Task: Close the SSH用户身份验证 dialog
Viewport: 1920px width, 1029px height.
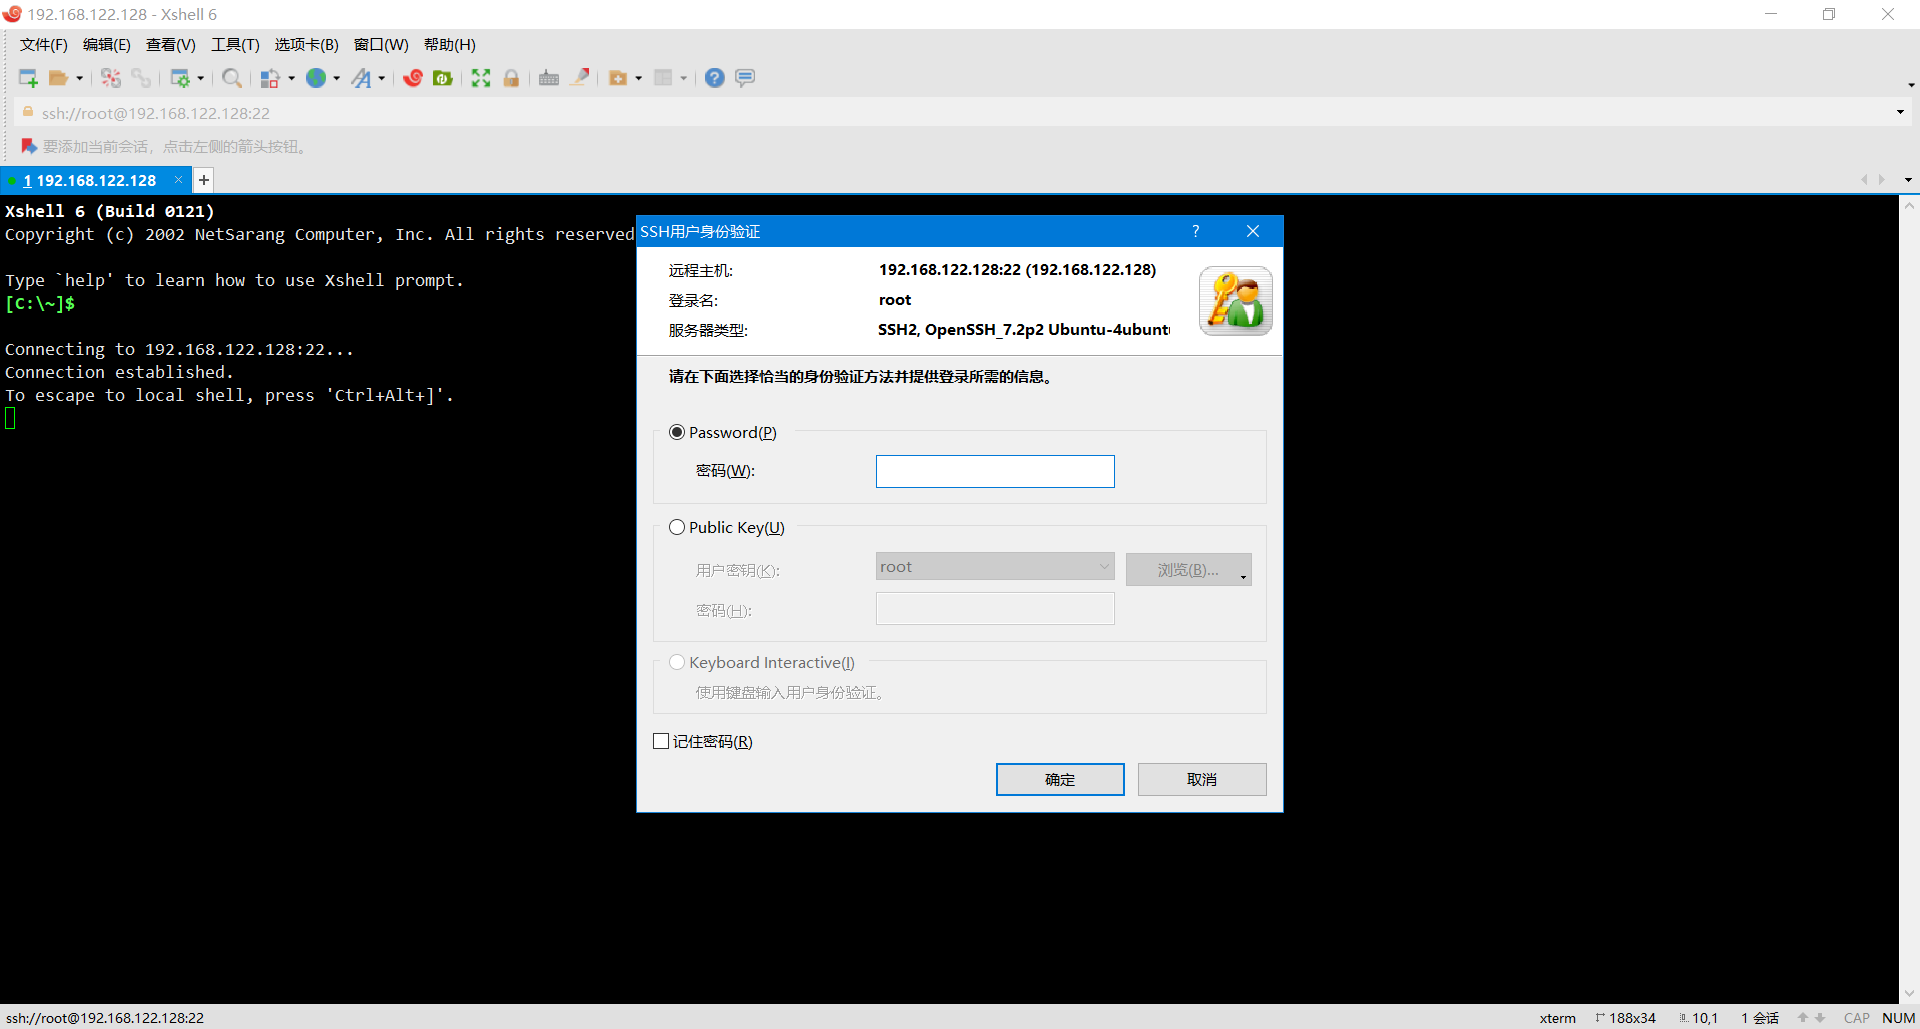Action: 1253,231
